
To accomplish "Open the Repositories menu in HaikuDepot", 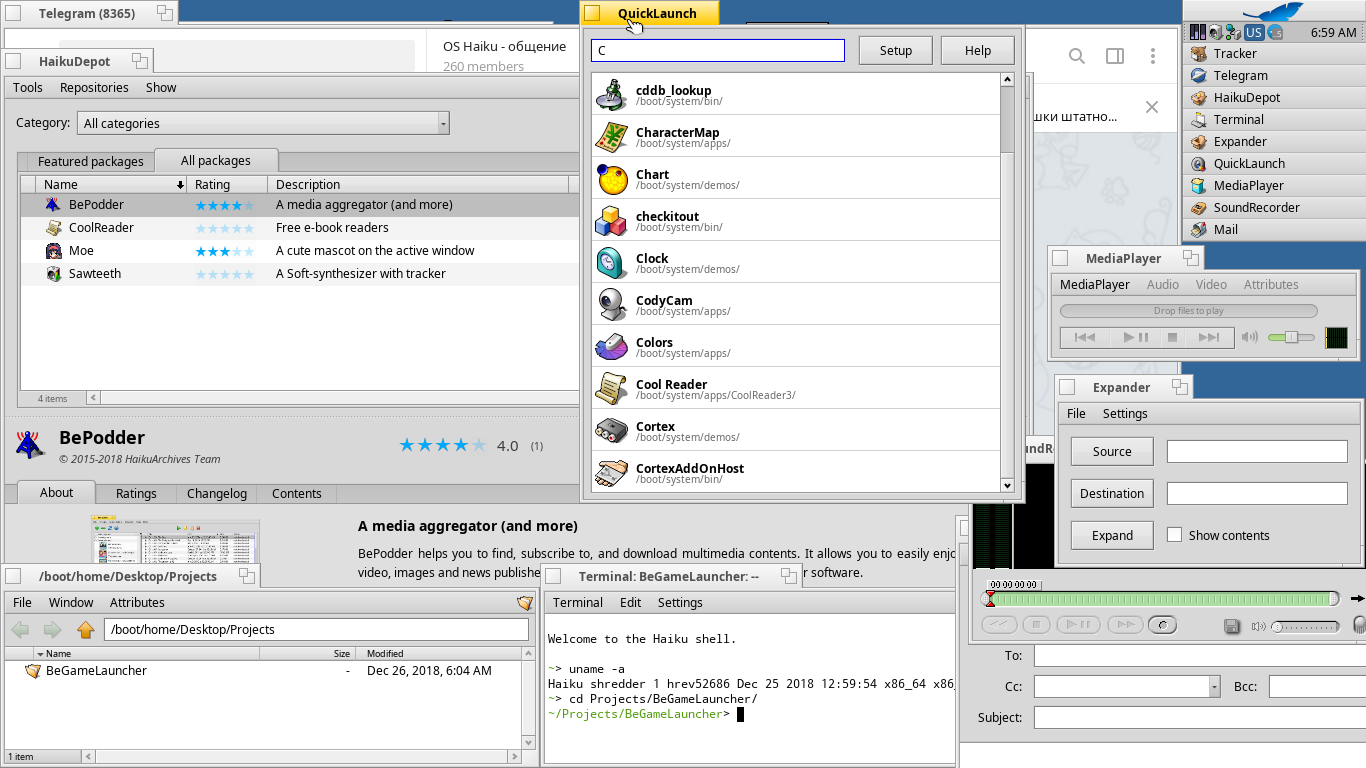I will click(x=94, y=88).
